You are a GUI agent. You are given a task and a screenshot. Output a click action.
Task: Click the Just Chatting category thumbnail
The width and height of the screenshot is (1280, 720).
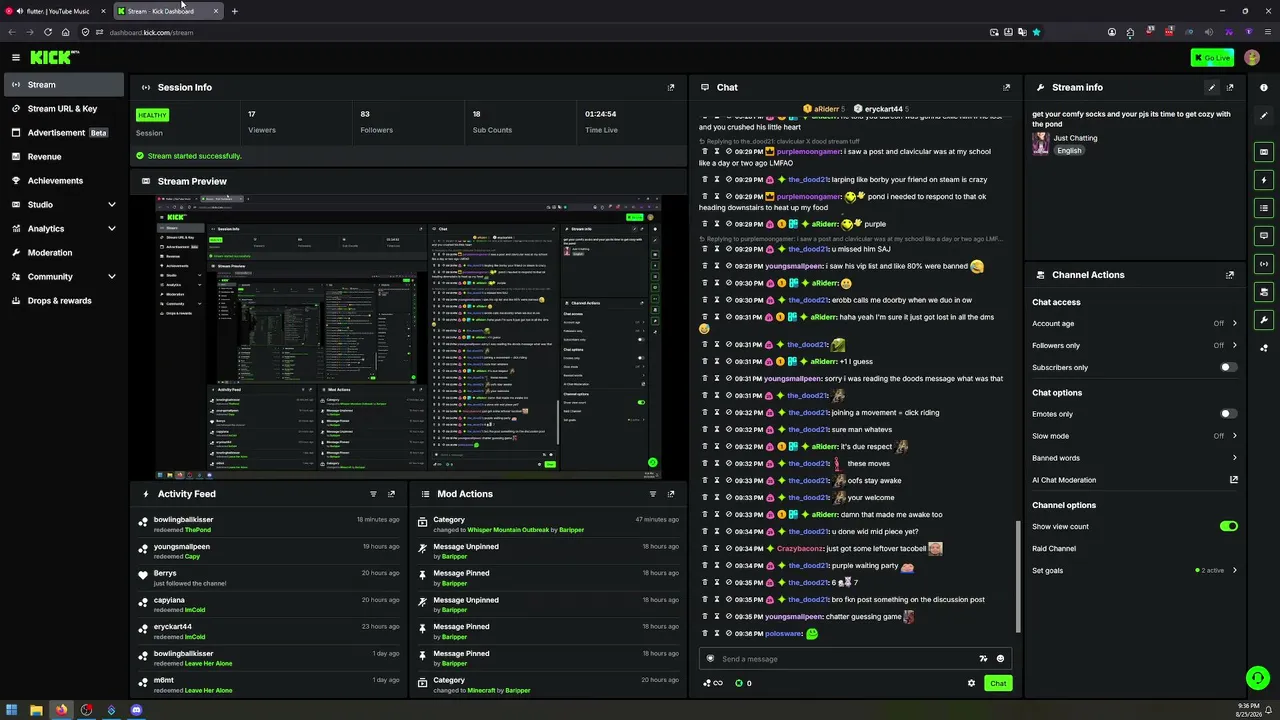pos(1041,143)
